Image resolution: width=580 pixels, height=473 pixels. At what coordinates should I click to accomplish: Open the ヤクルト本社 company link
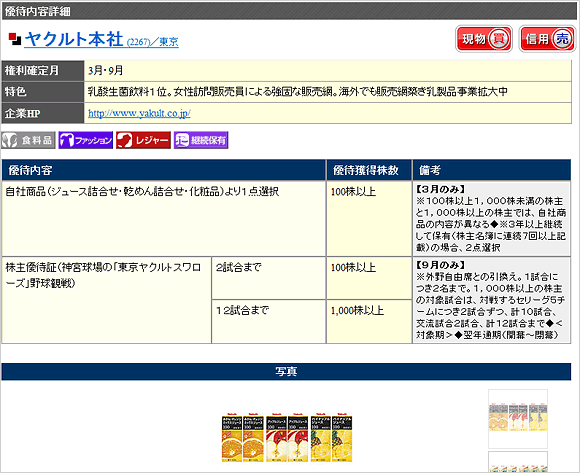(101, 40)
